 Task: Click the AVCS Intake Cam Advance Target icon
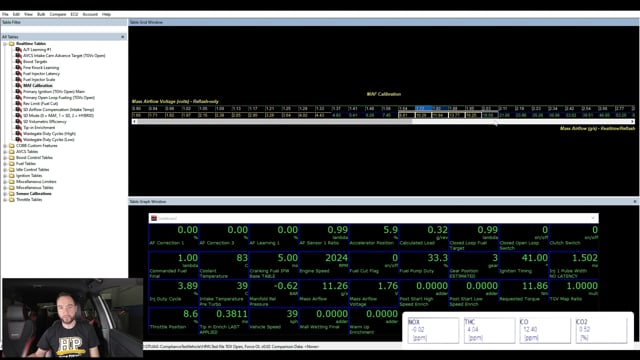click(x=18, y=56)
